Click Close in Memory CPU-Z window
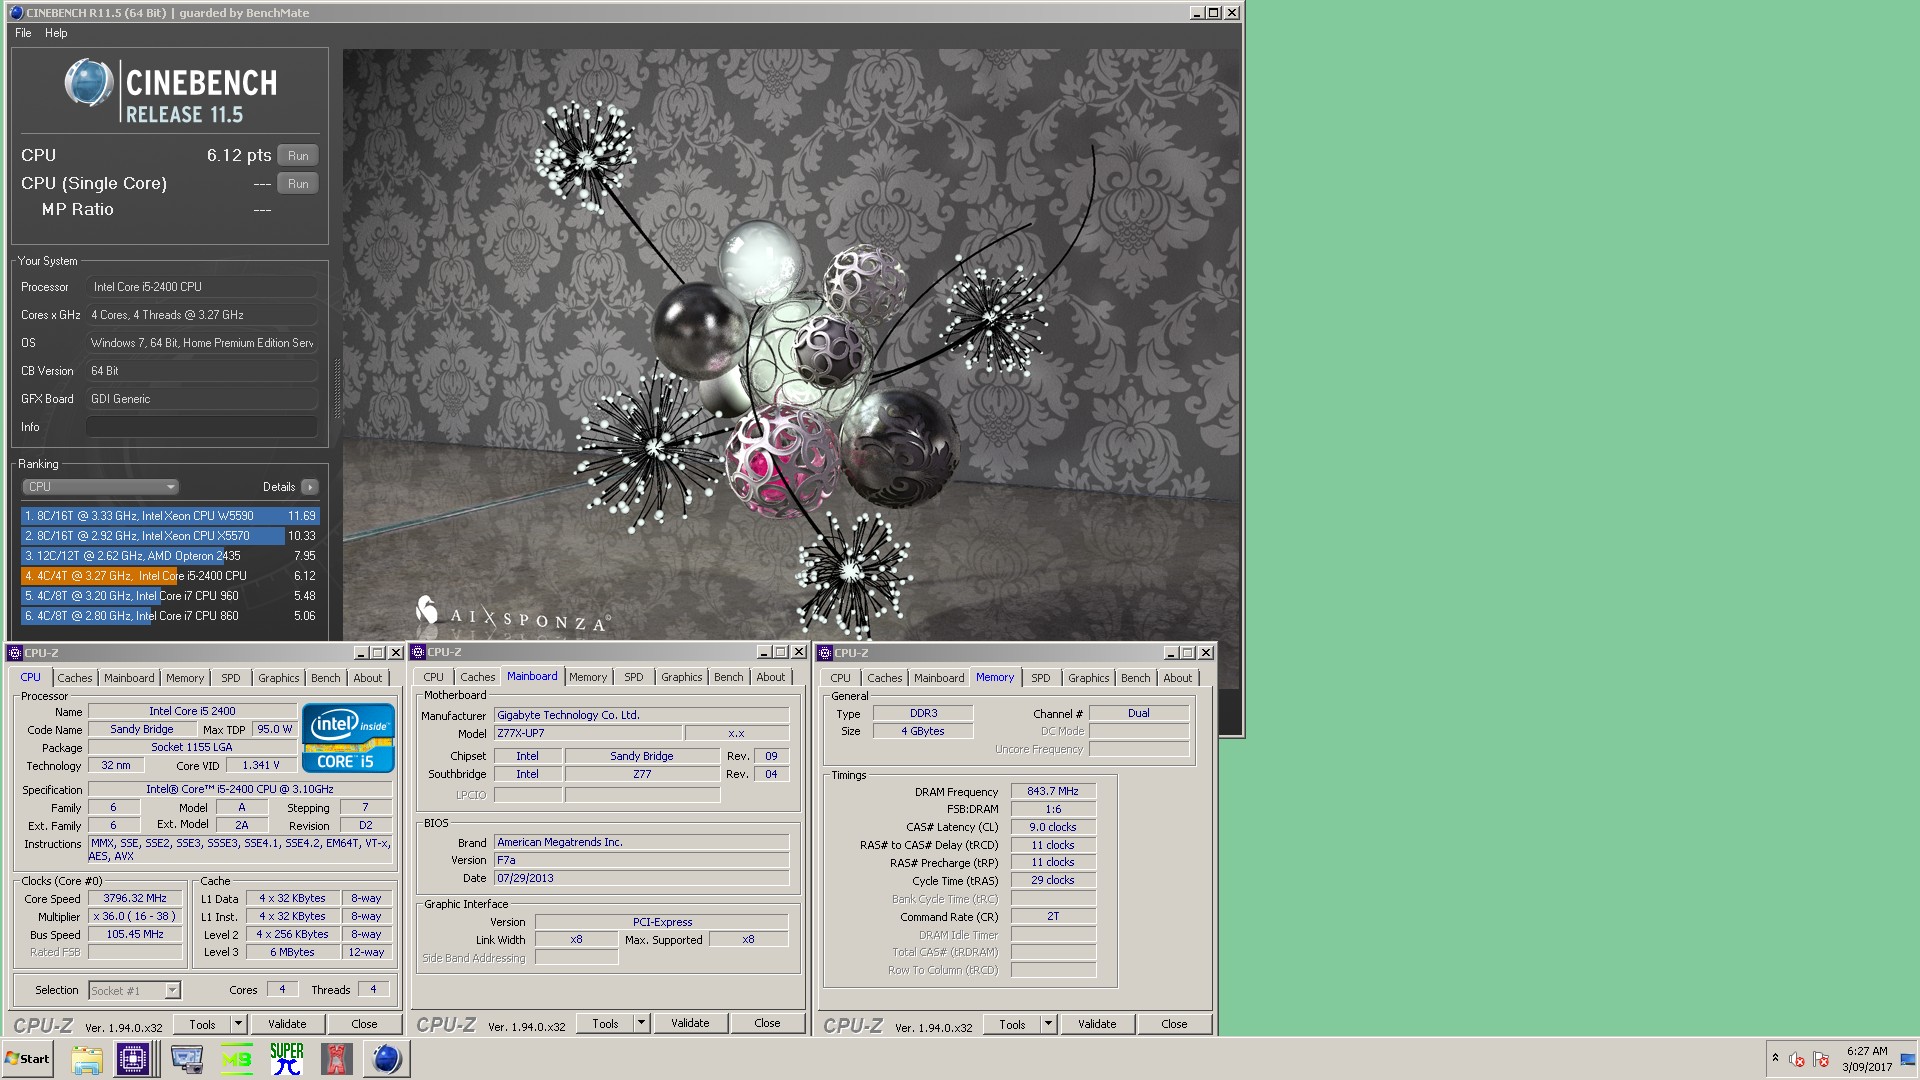1920x1080 pixels. tap(1174, 1025)
